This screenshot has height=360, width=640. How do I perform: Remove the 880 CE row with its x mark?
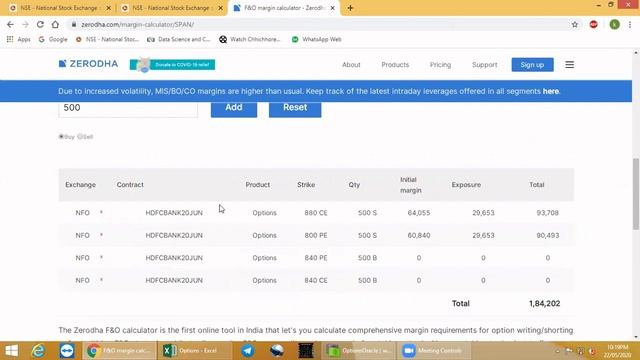click(x=101, y=212)
